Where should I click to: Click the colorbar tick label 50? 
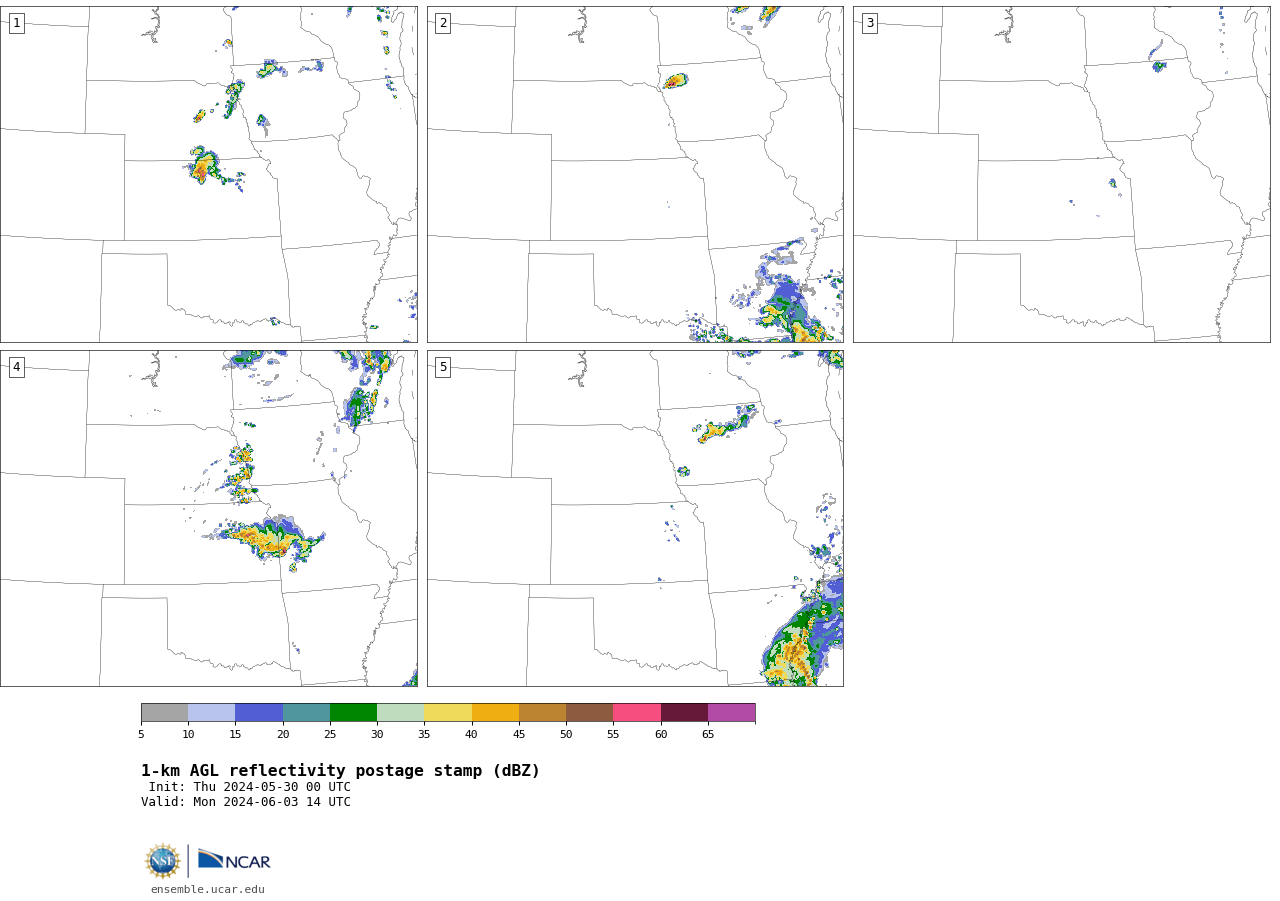[566, 735]
